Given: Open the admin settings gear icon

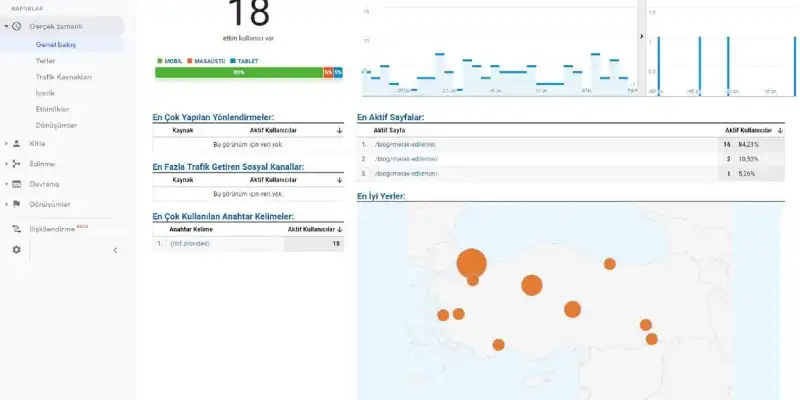Looking at the screenshot, I should [x=16, y=250].
